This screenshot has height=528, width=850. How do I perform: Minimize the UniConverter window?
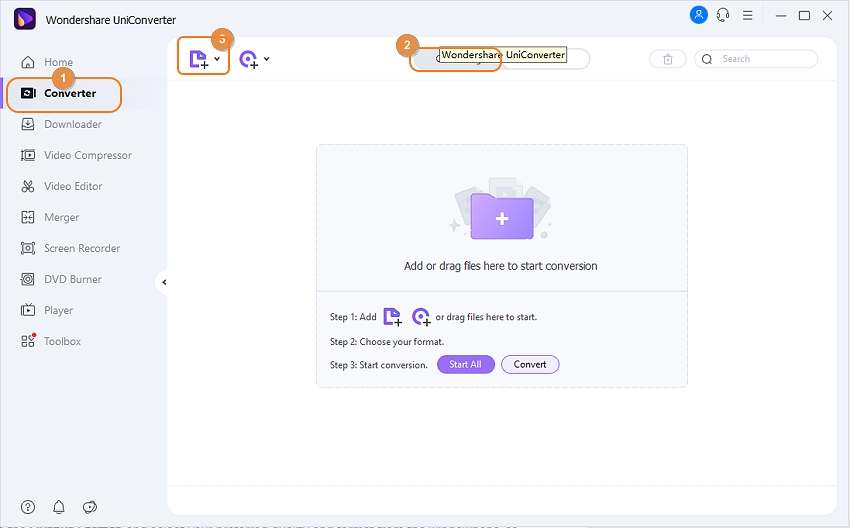(x=781, y=16)
